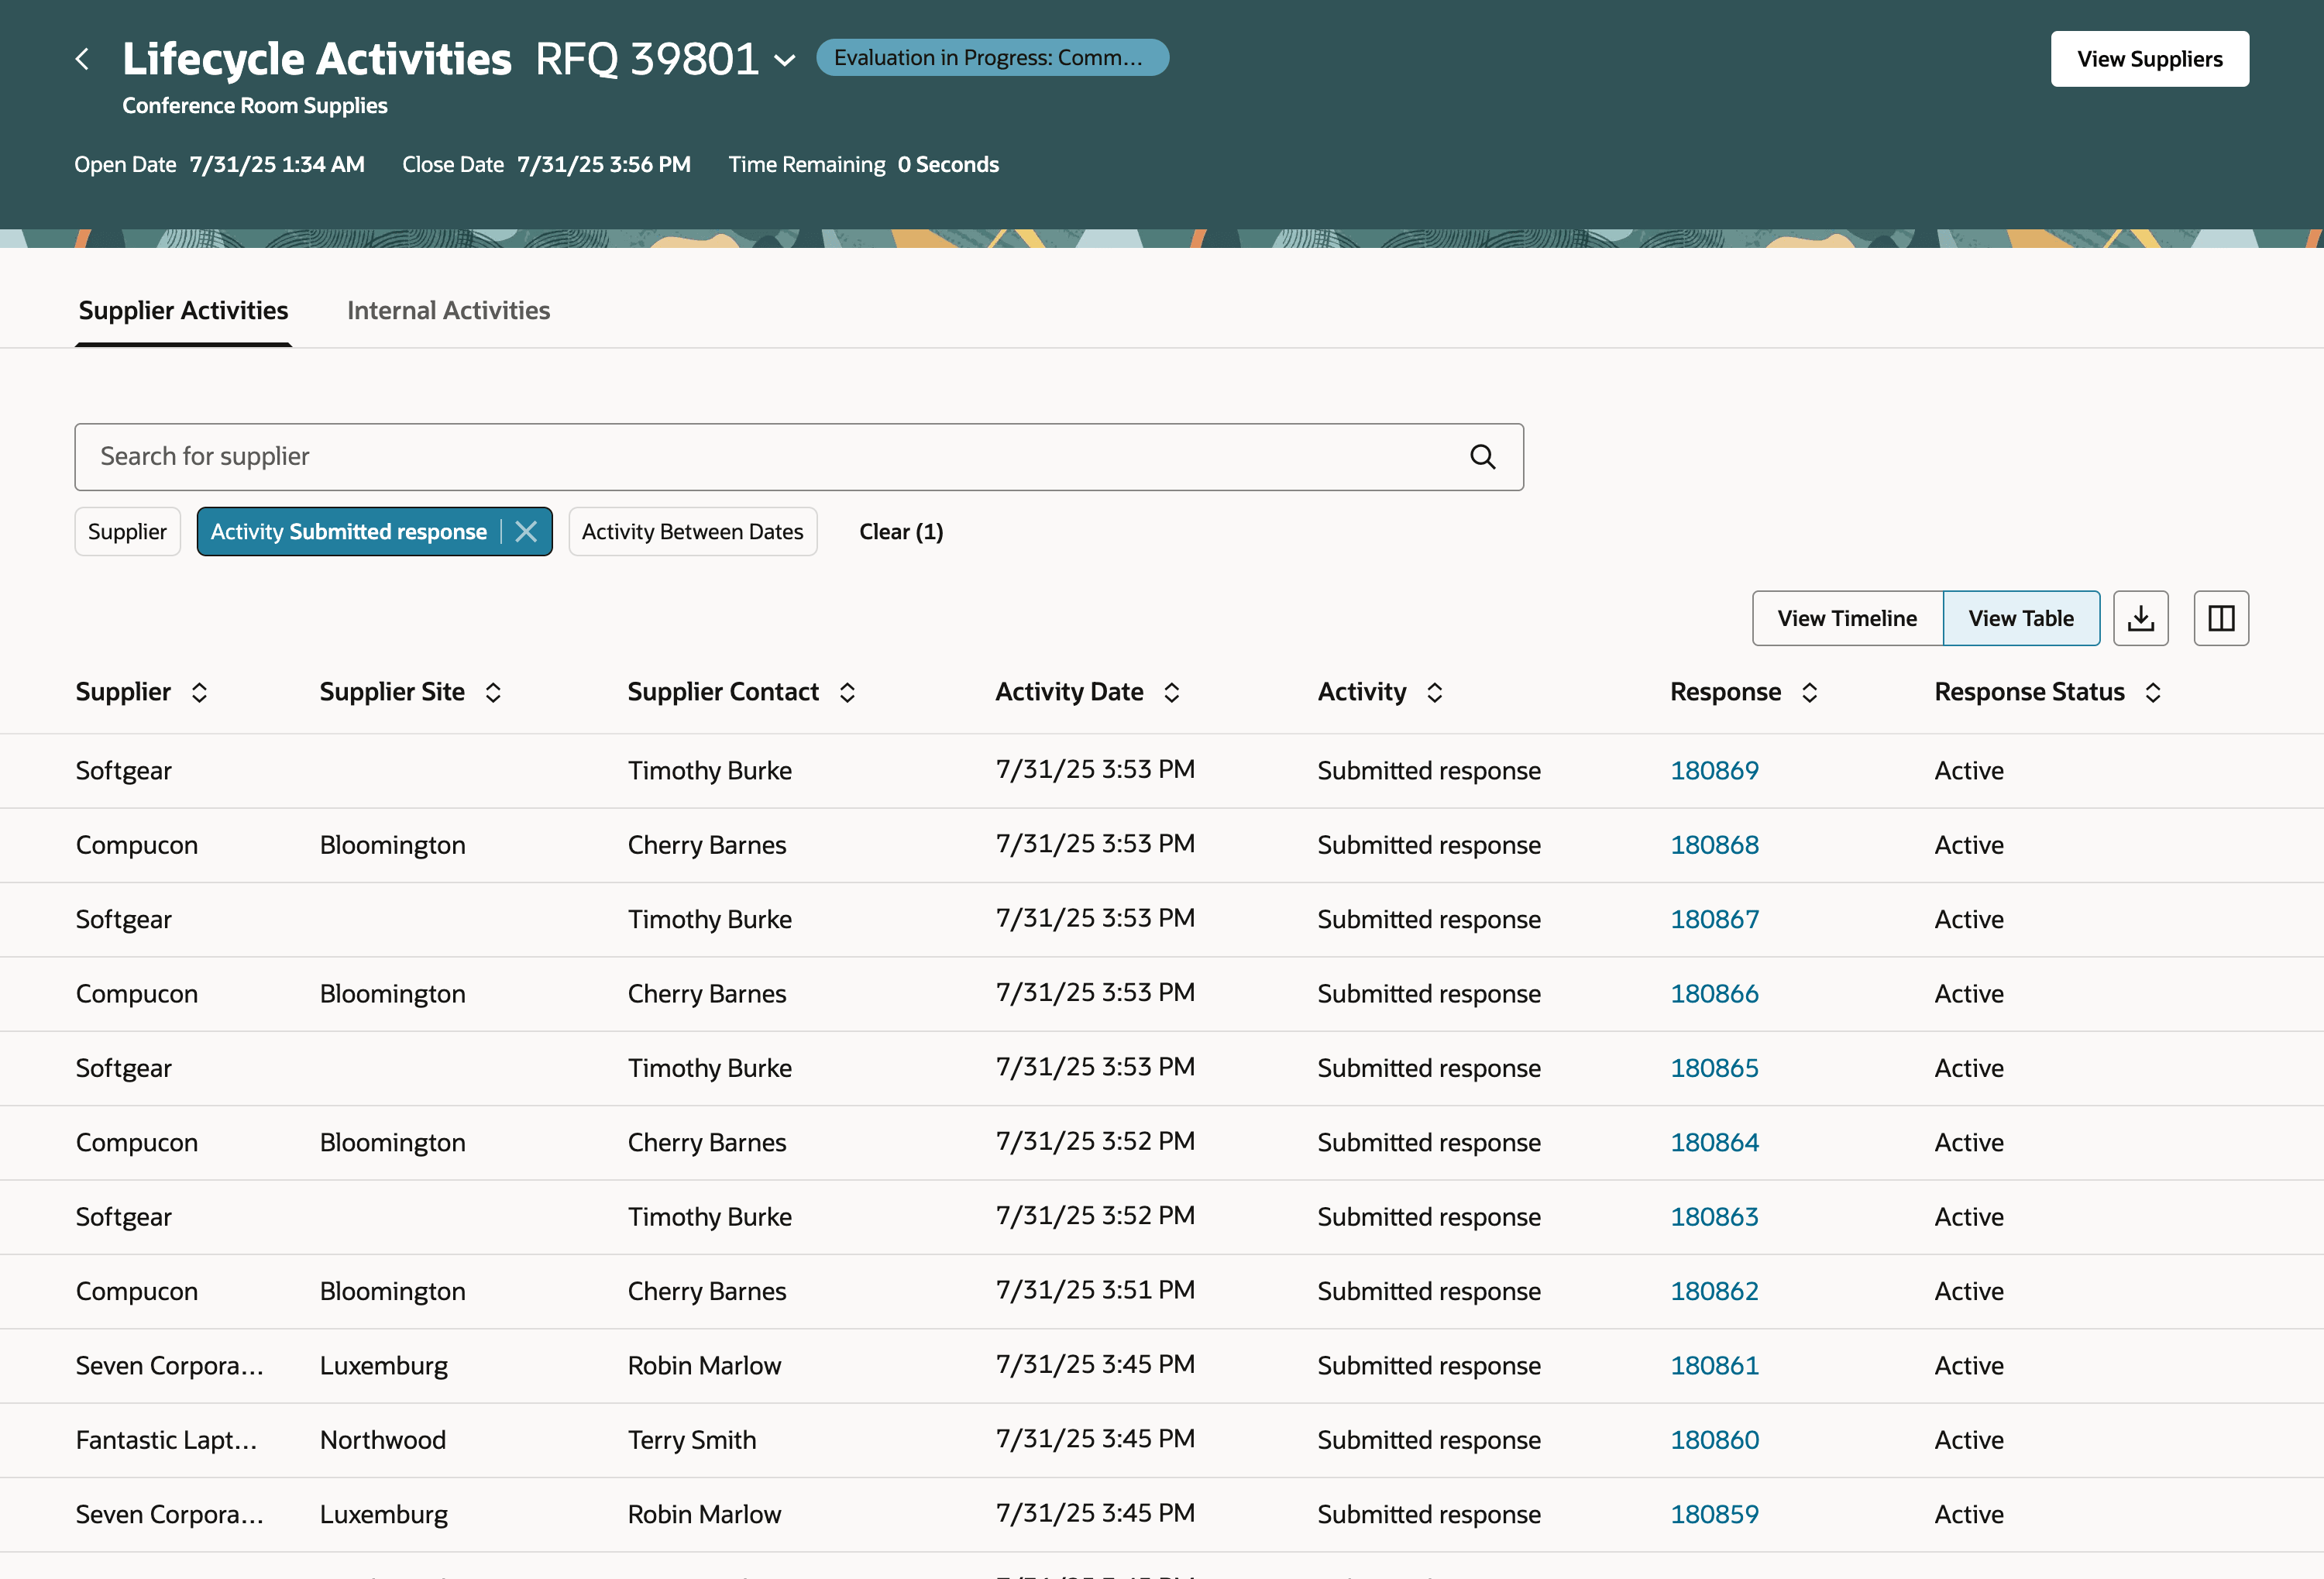Viewport: 2324px width, 1579px height.
Task: Click the View Suppliers button
Action: (2149, 59)
